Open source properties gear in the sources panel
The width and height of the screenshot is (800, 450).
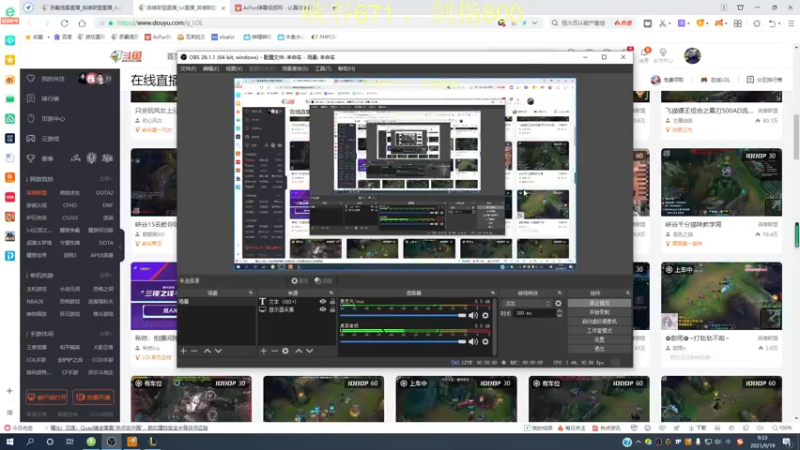coord(286,351)
